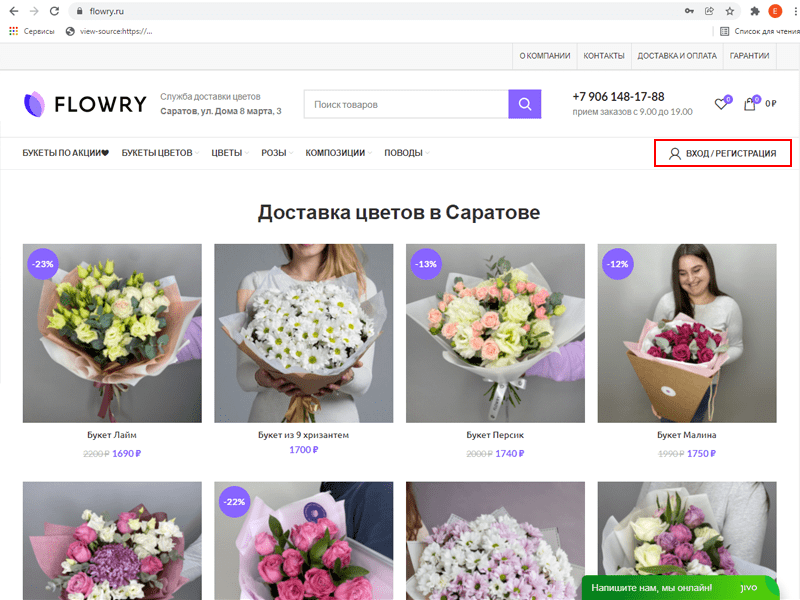Click the Букет Лайм title link
The width and height of the screenshot is (800, 600).
[x=112, y=435]
